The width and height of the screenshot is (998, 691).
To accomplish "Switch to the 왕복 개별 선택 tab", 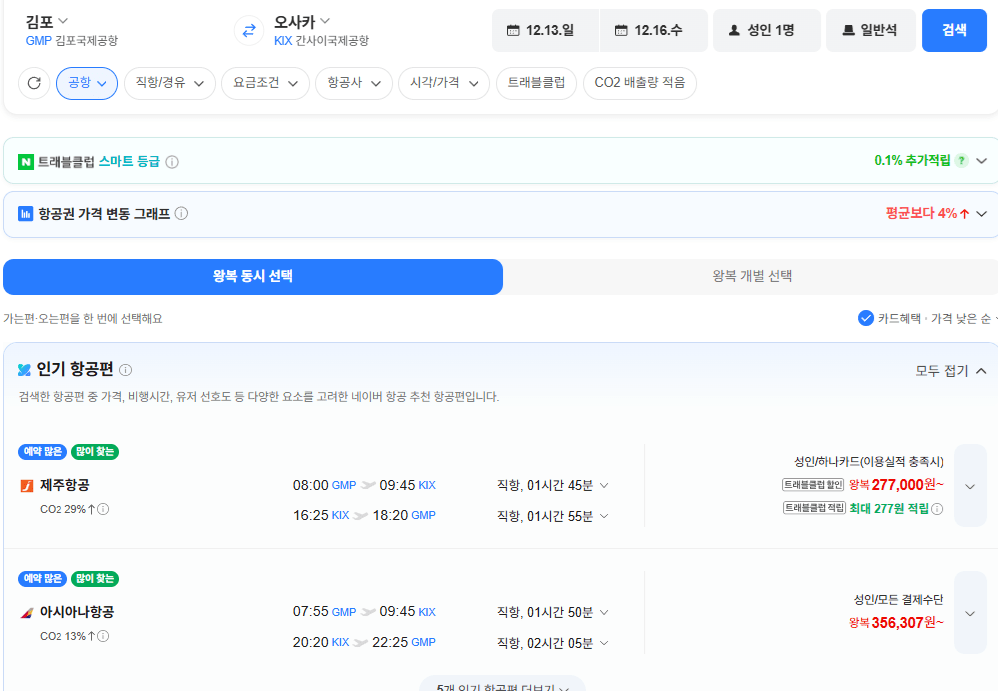I will 752,276.
